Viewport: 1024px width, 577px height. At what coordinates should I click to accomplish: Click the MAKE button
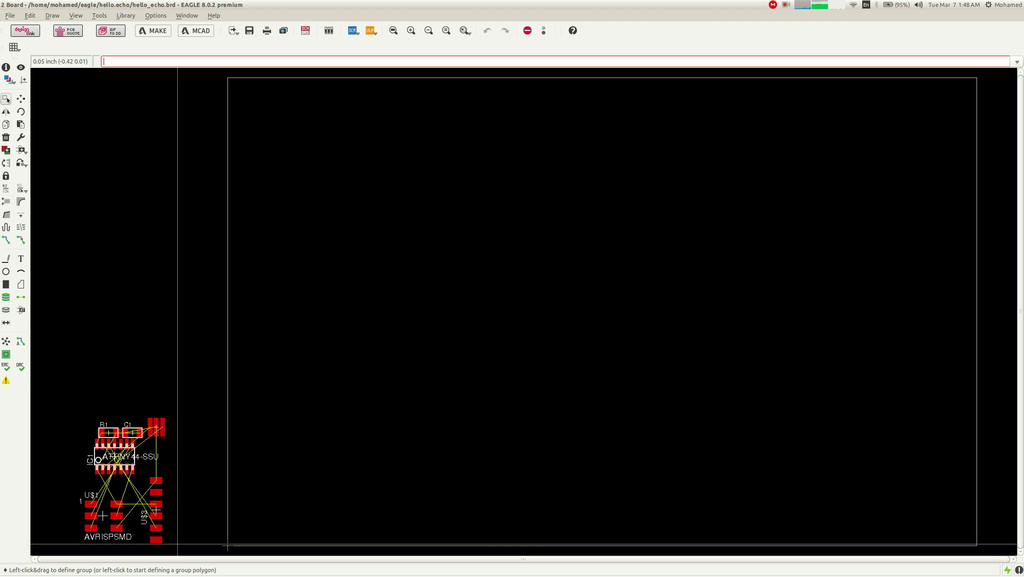pyautogui.click(x=153, y=31)
